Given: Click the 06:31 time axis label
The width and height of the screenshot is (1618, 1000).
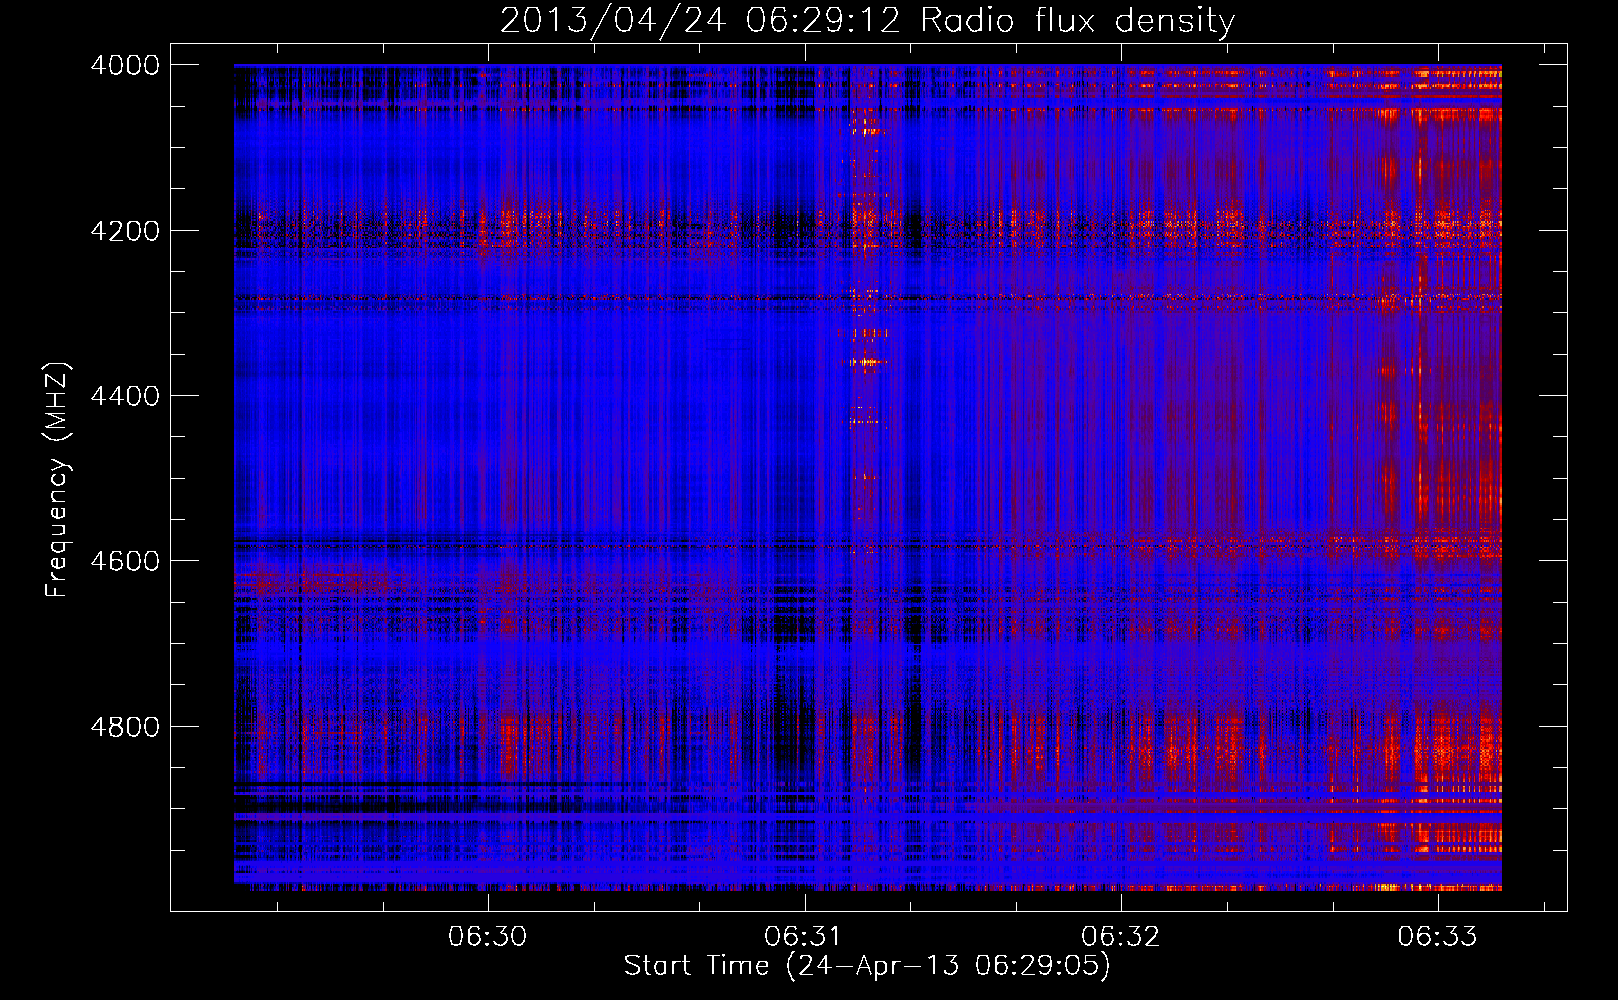Looking at the screenshot, I should click(x=804, y=936).
